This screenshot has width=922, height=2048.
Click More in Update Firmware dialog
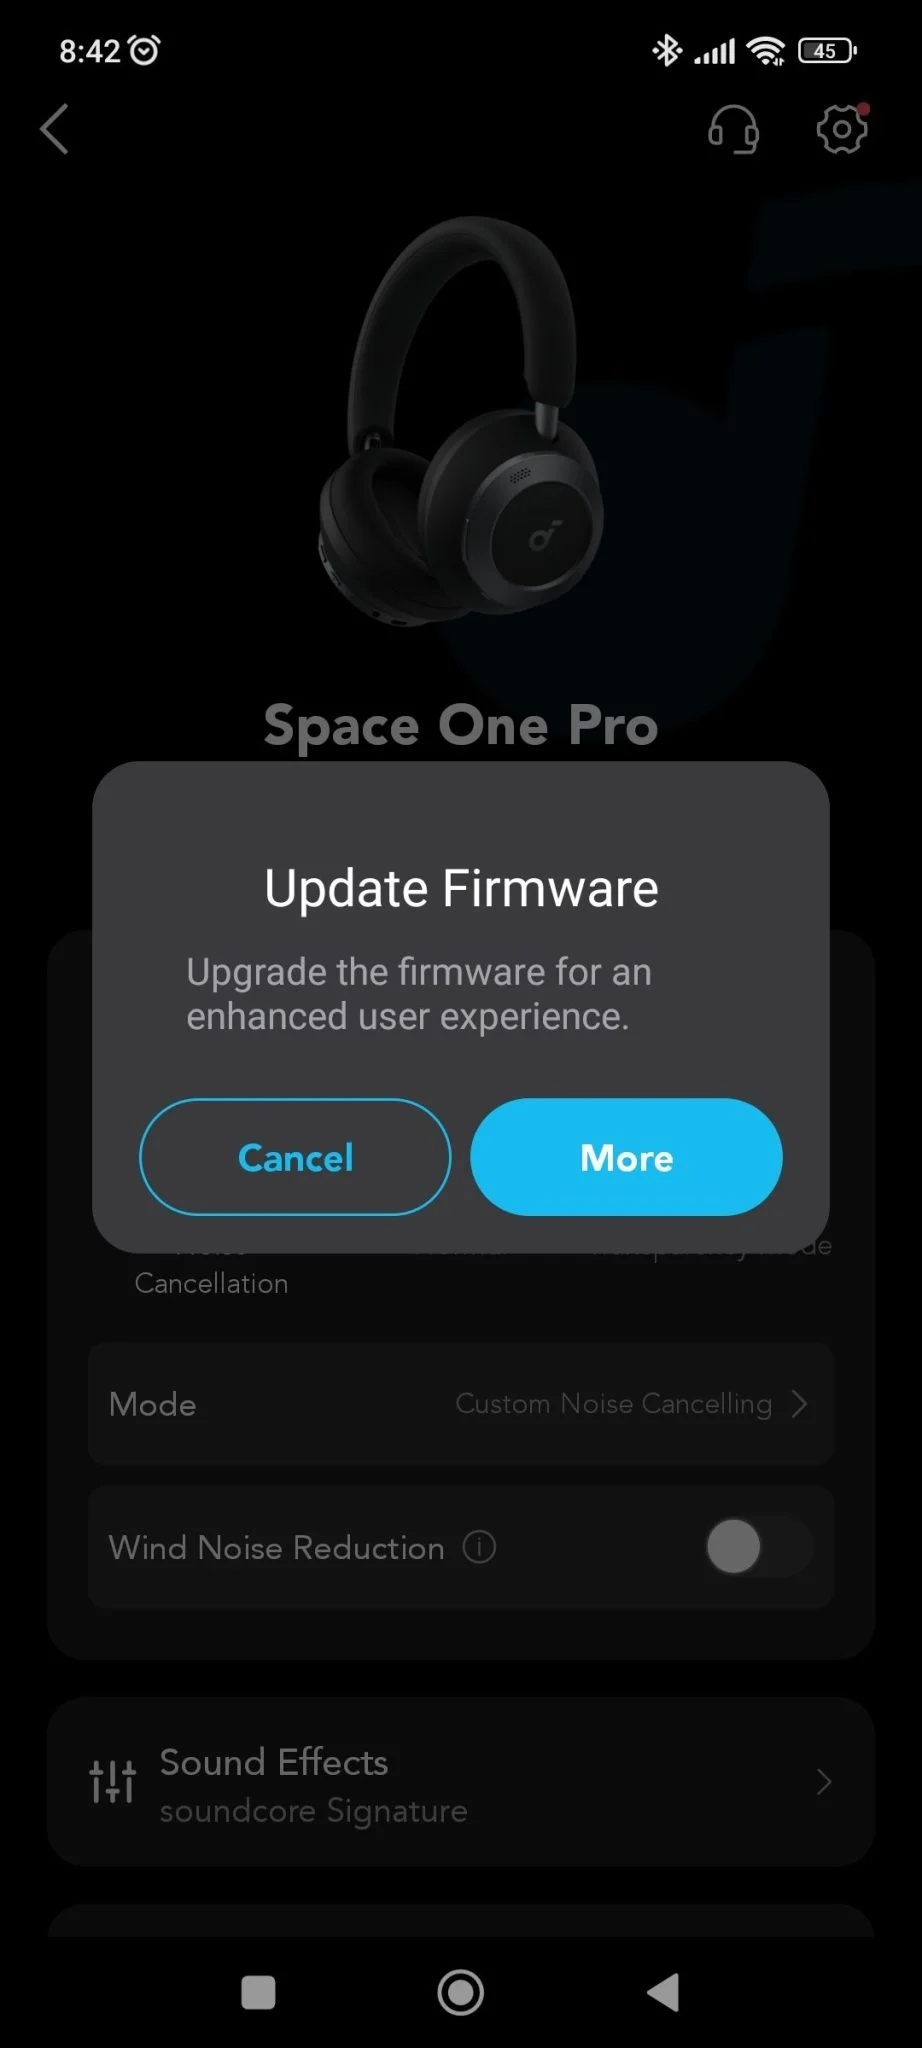tap(626, 1157)
